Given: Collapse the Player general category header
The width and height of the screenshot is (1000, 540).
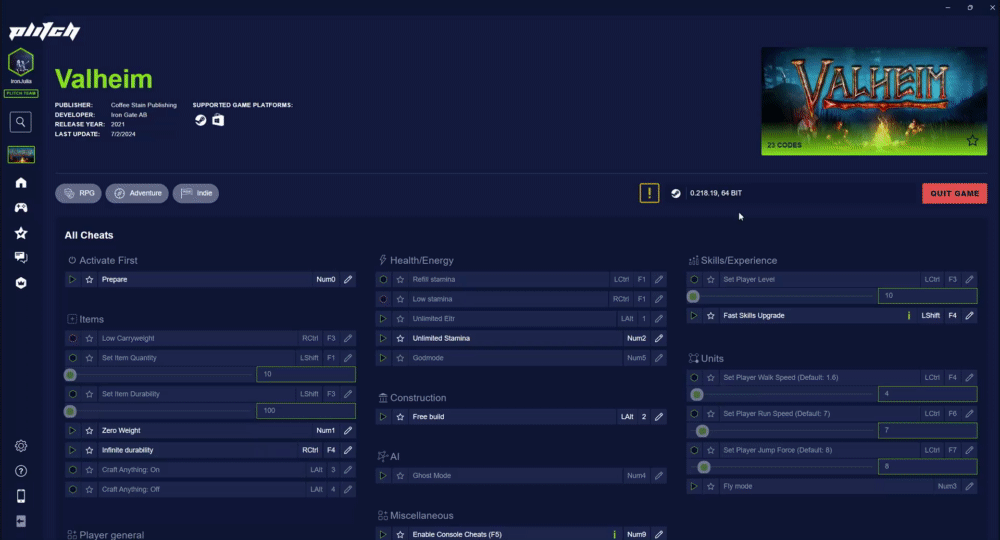Looking at the screenshot, I should point(105,534).
